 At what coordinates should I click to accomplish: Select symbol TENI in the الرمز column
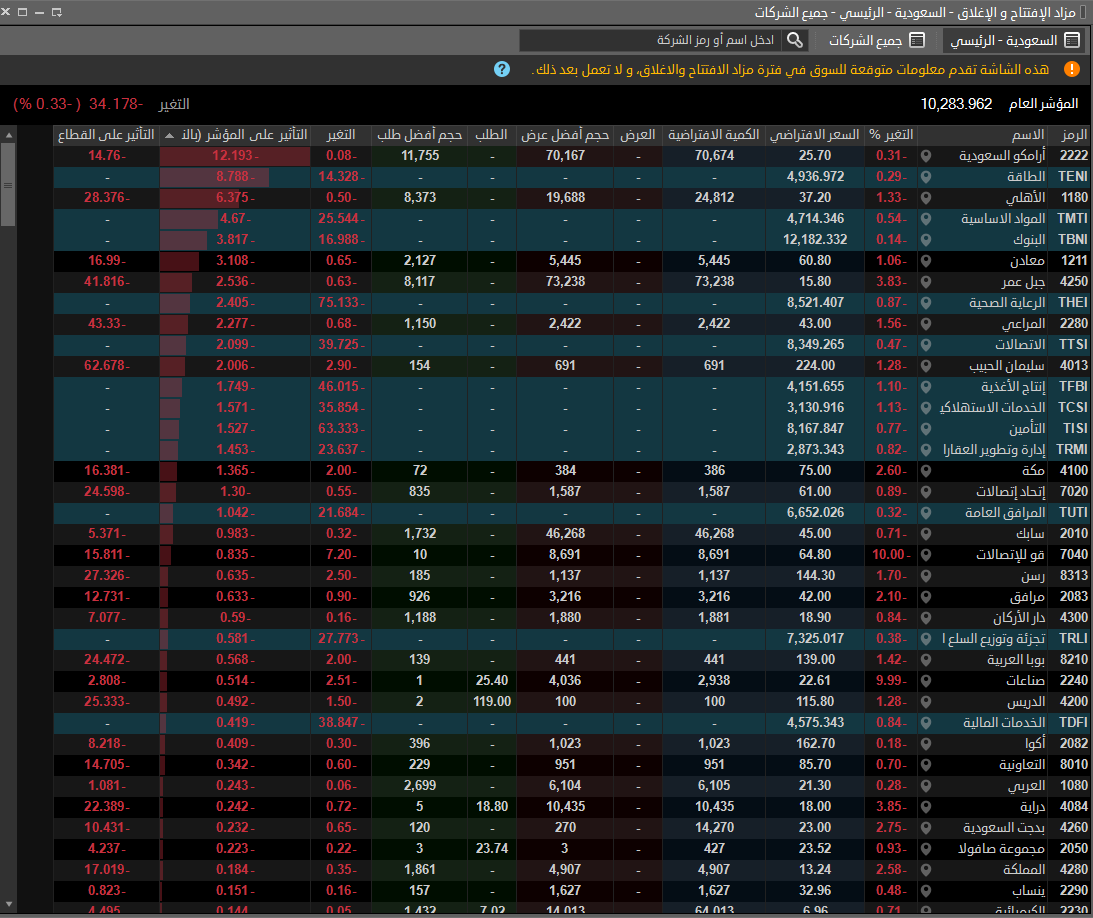[x=1073, y=177]
